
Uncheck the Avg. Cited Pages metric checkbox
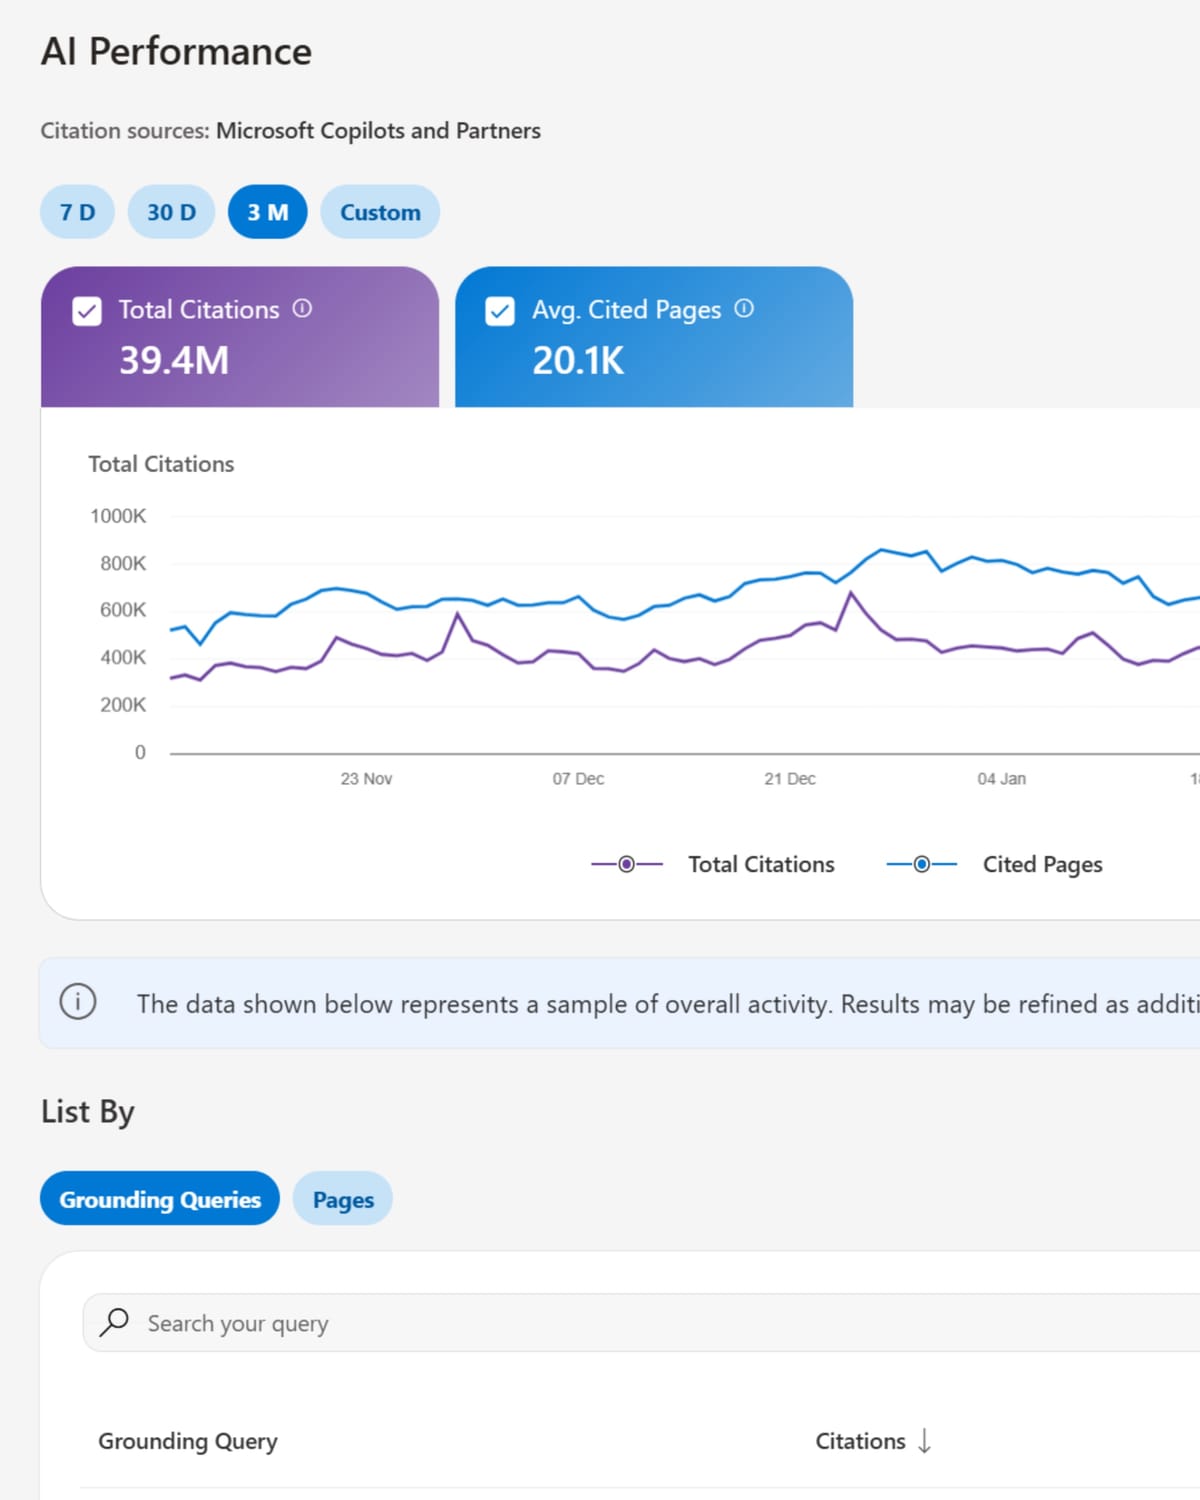[x=502, y=310]
